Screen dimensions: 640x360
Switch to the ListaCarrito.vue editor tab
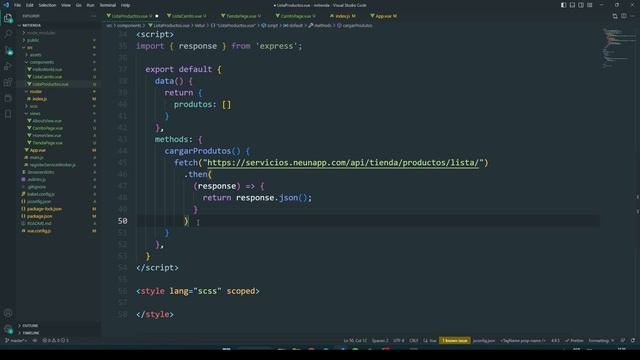(187, 16)
